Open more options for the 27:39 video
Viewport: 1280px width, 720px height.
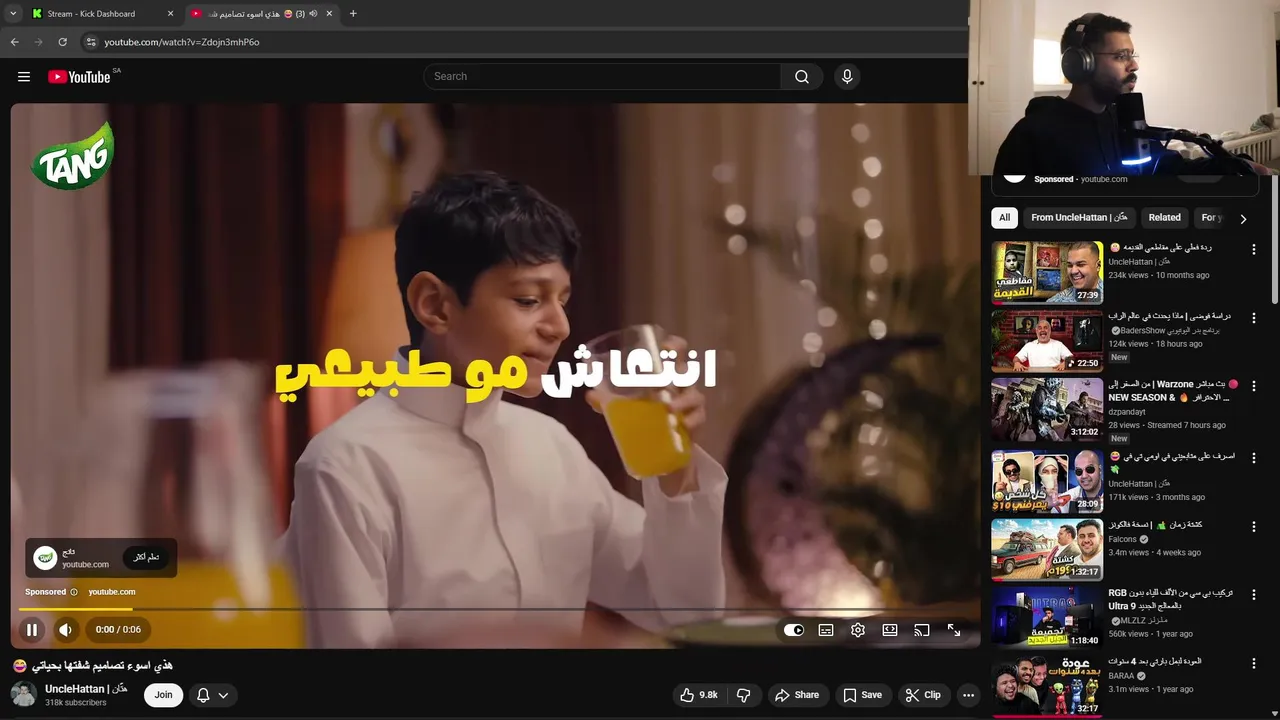1253,249
